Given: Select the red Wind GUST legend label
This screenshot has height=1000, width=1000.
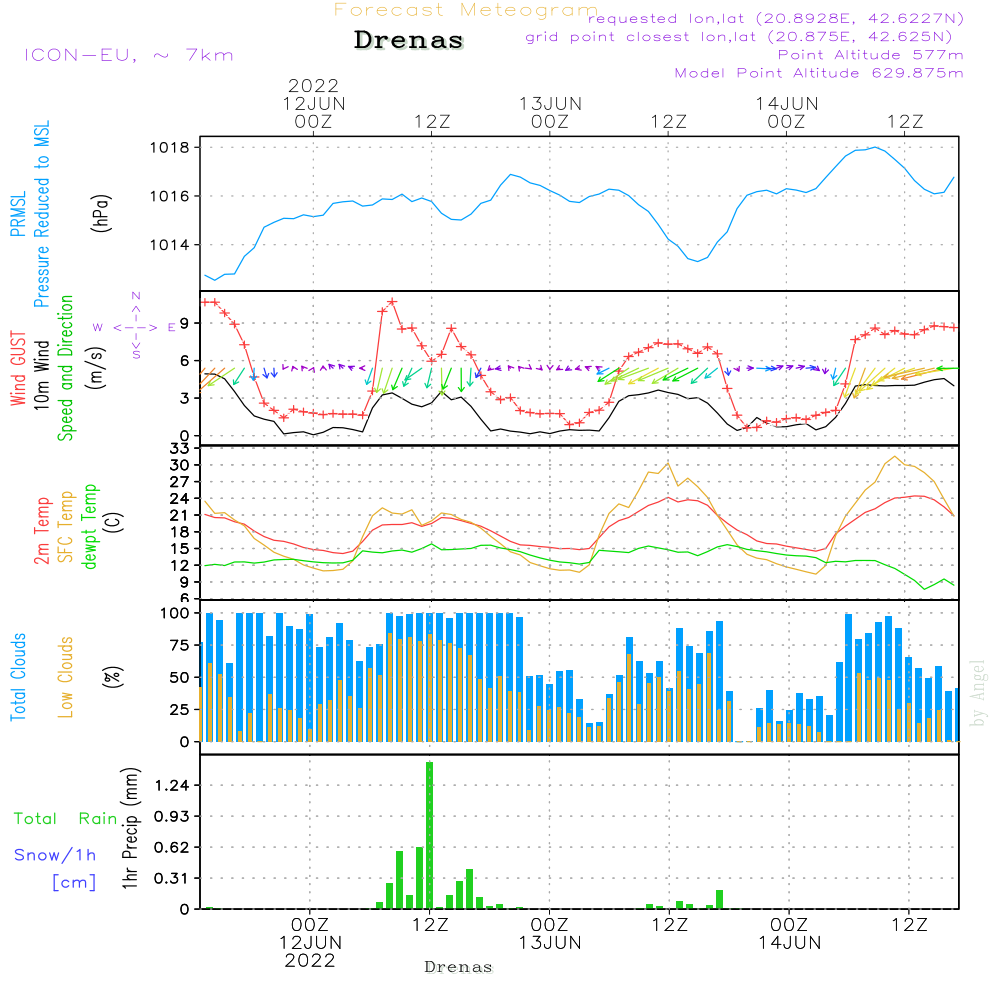Looking at the screenshot, I should coord(18,368).
